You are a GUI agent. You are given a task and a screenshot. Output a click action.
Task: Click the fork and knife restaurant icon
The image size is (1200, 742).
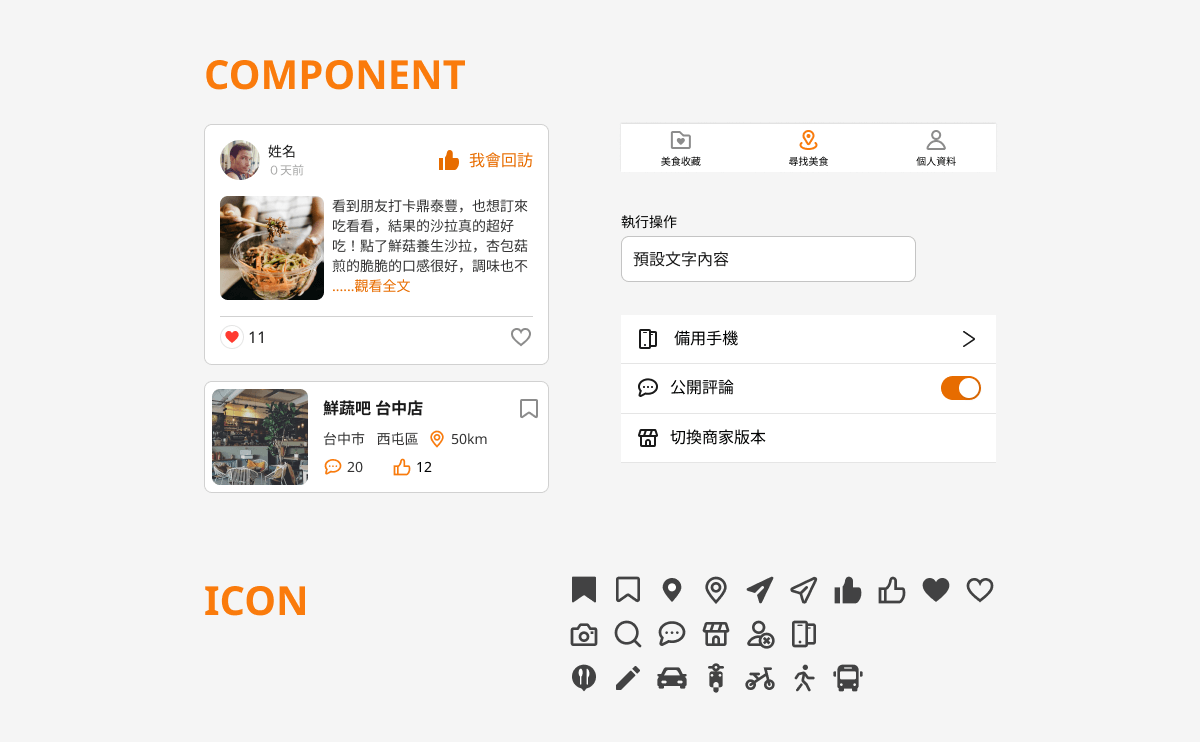(584, 678)
